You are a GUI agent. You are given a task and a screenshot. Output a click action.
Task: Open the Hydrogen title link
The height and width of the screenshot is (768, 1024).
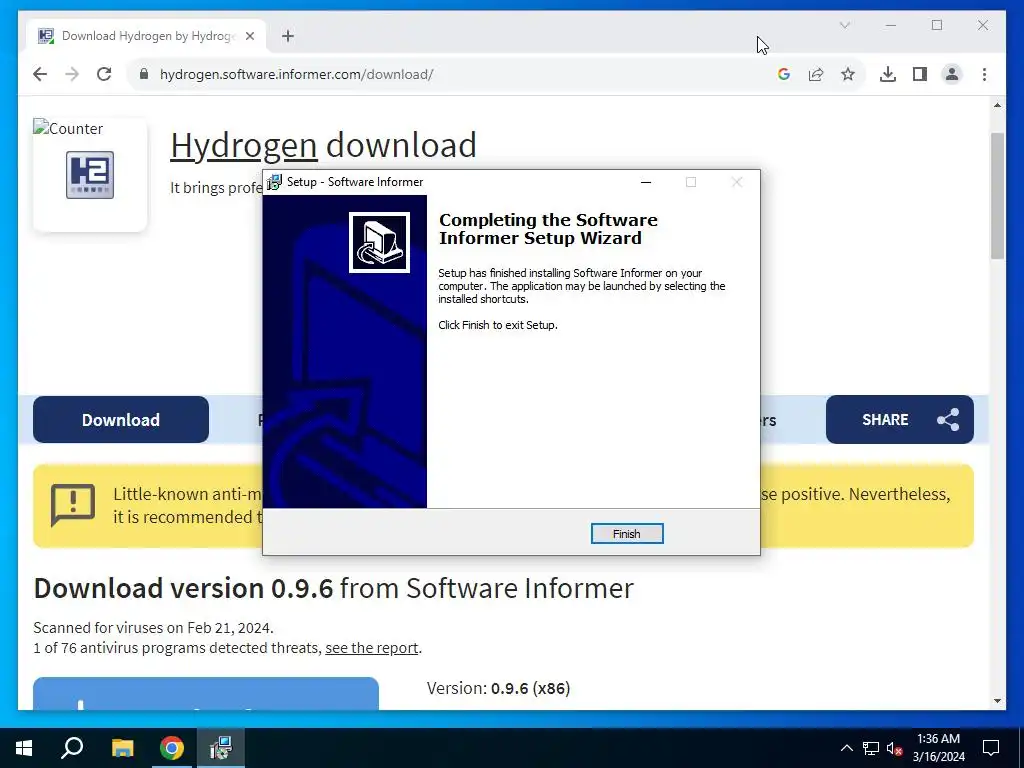point(244,145)
